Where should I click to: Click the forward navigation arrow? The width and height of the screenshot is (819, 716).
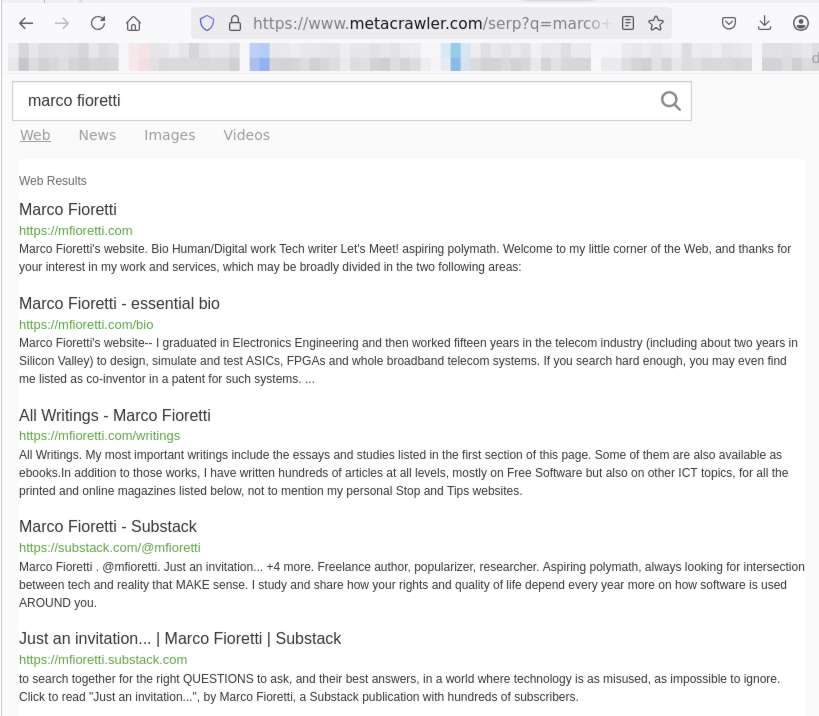pos(62,24)
